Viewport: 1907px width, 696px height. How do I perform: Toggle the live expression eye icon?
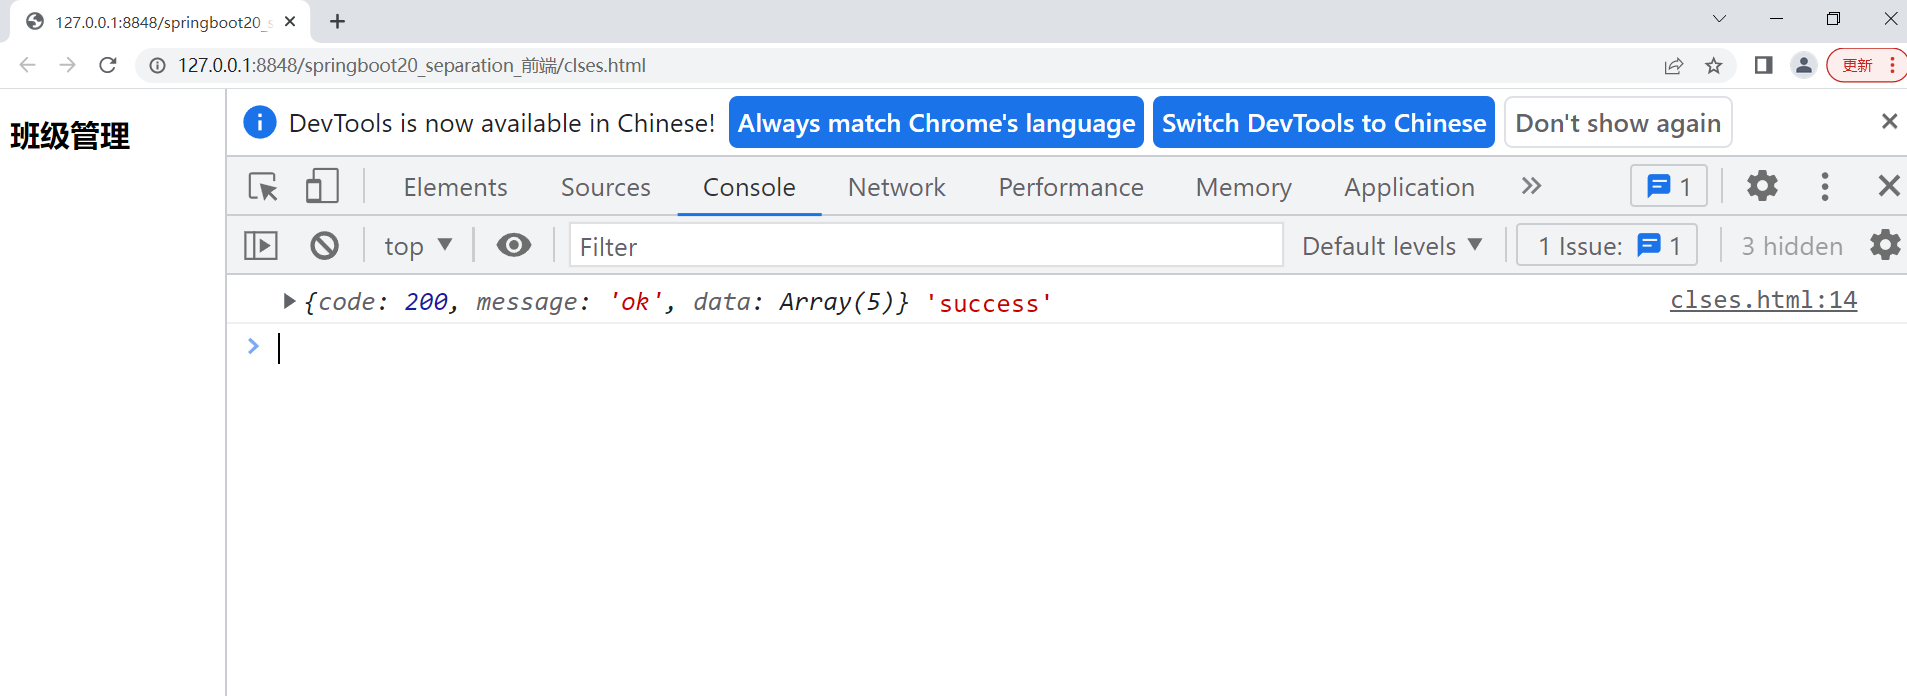pos(514,245)
